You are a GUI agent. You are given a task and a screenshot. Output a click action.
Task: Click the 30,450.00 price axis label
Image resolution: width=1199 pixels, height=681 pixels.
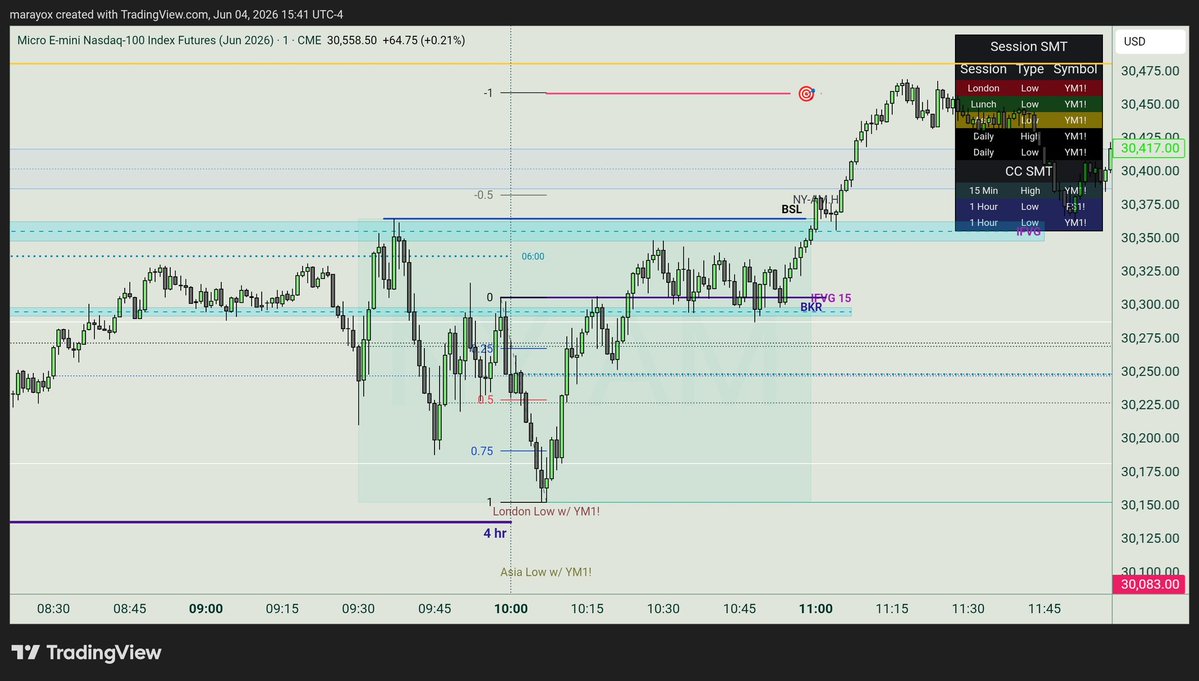tap(1149, 105)
